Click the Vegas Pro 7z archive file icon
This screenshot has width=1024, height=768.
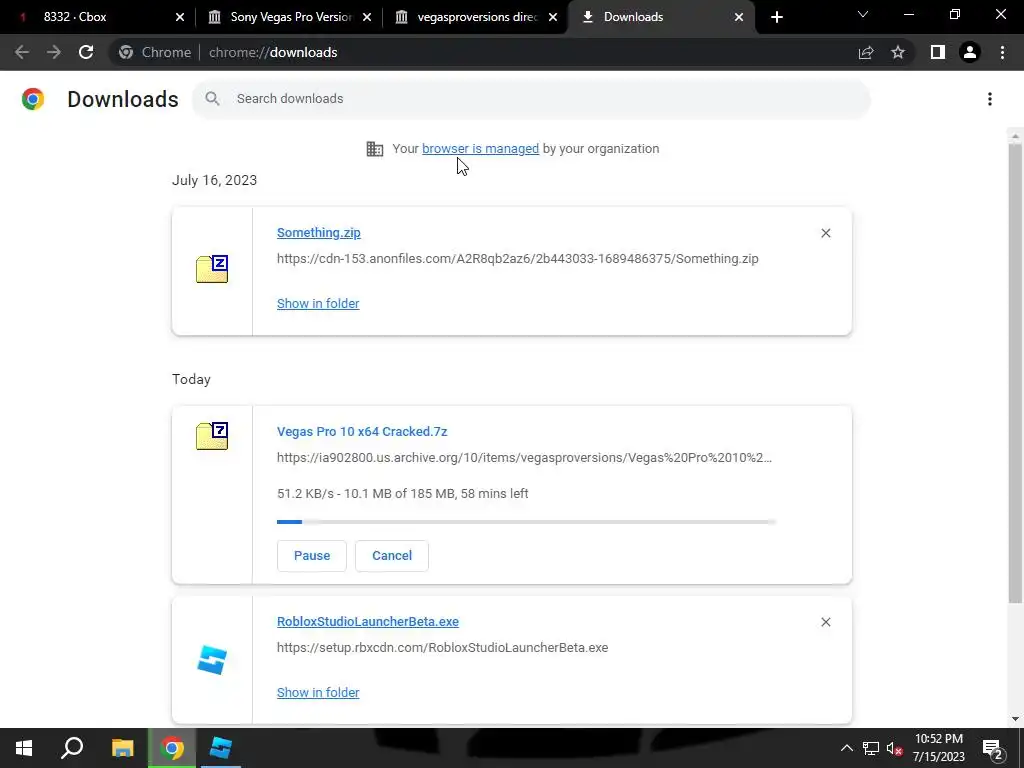click(x=212, y=436)
